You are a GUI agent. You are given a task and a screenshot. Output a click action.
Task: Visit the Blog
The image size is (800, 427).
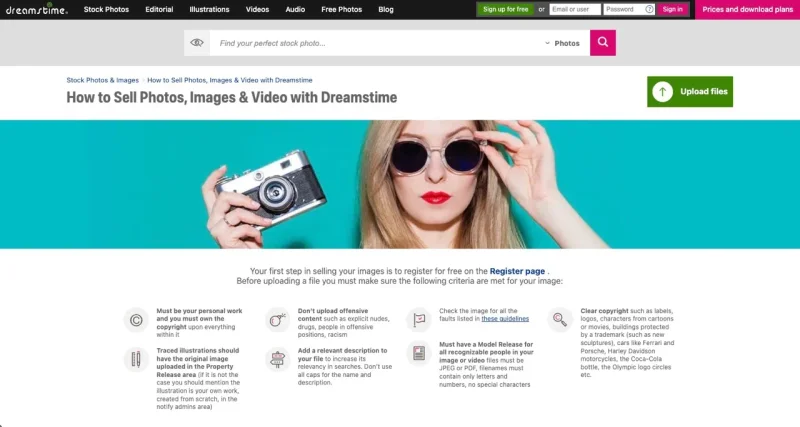coord(386,9)
